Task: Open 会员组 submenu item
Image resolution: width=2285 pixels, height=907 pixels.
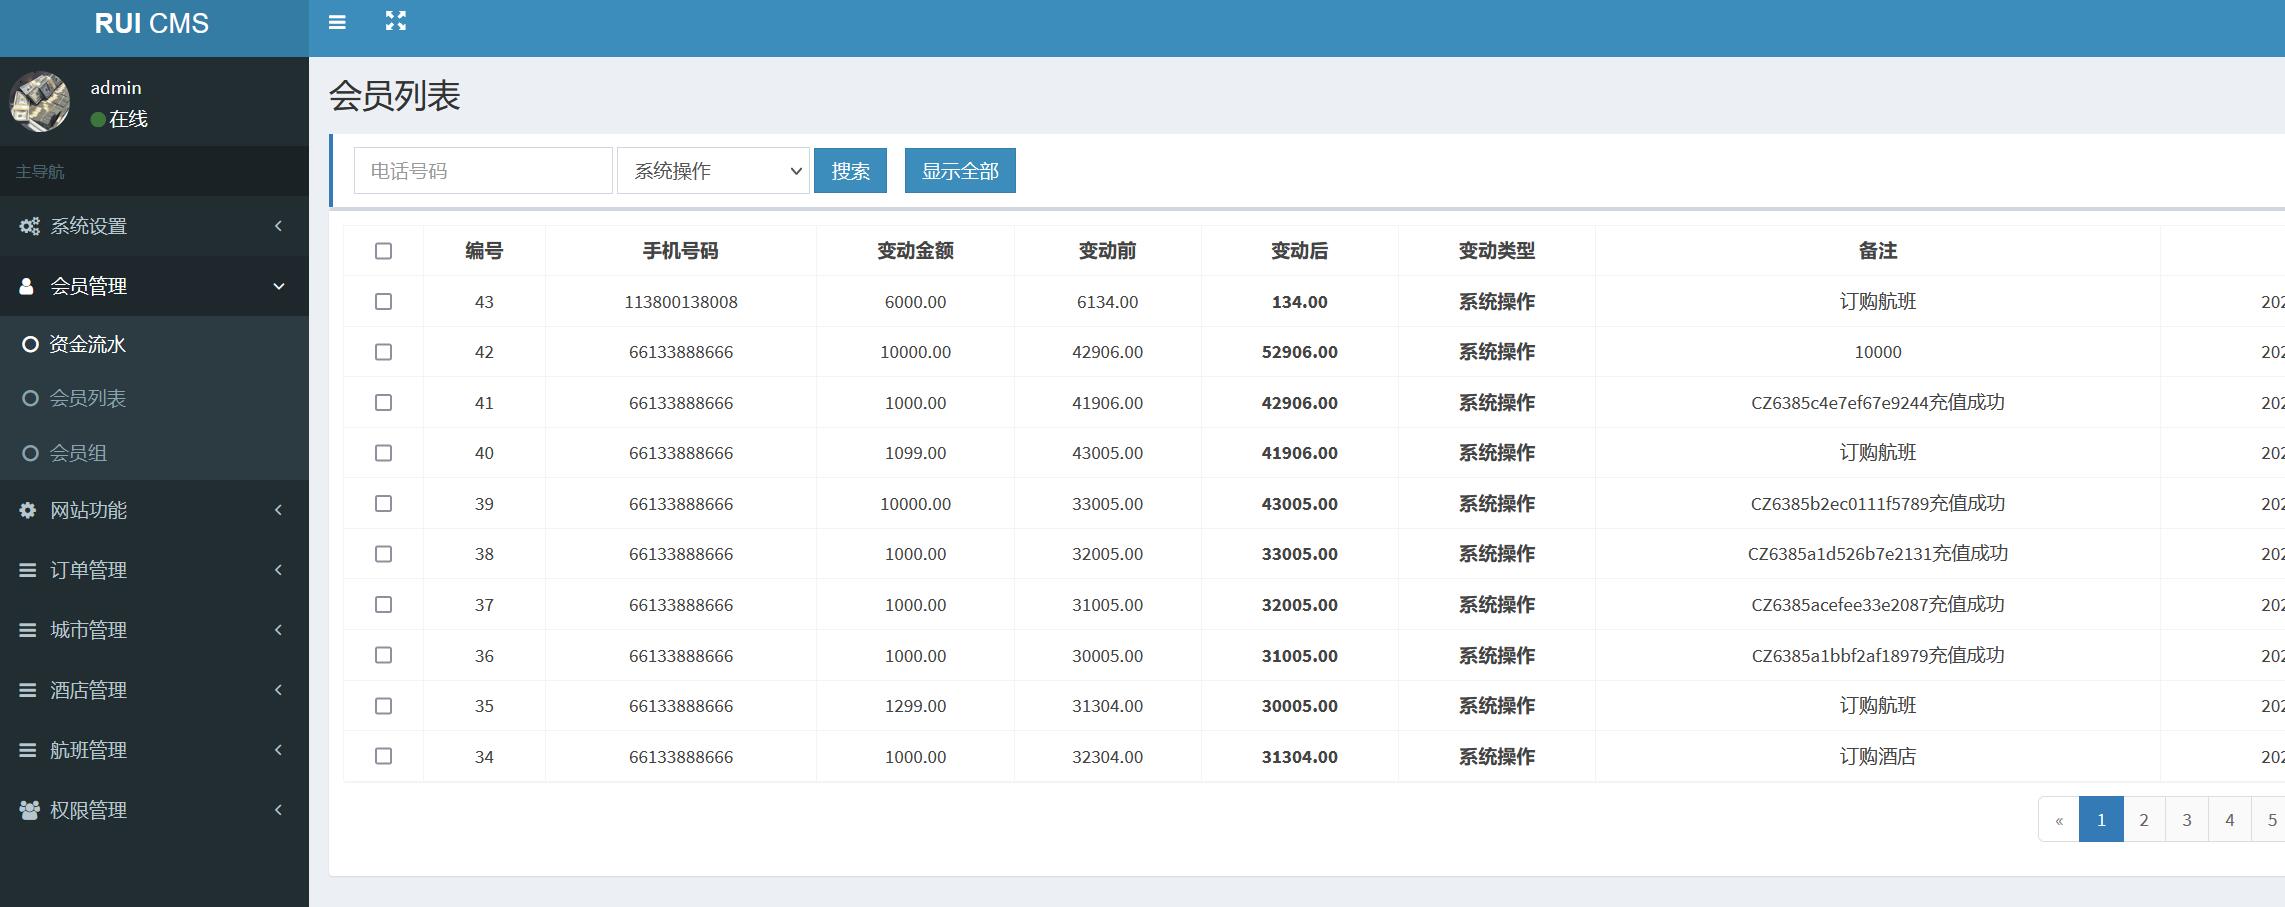Action: pyautogui.click(x=154, y=453)
